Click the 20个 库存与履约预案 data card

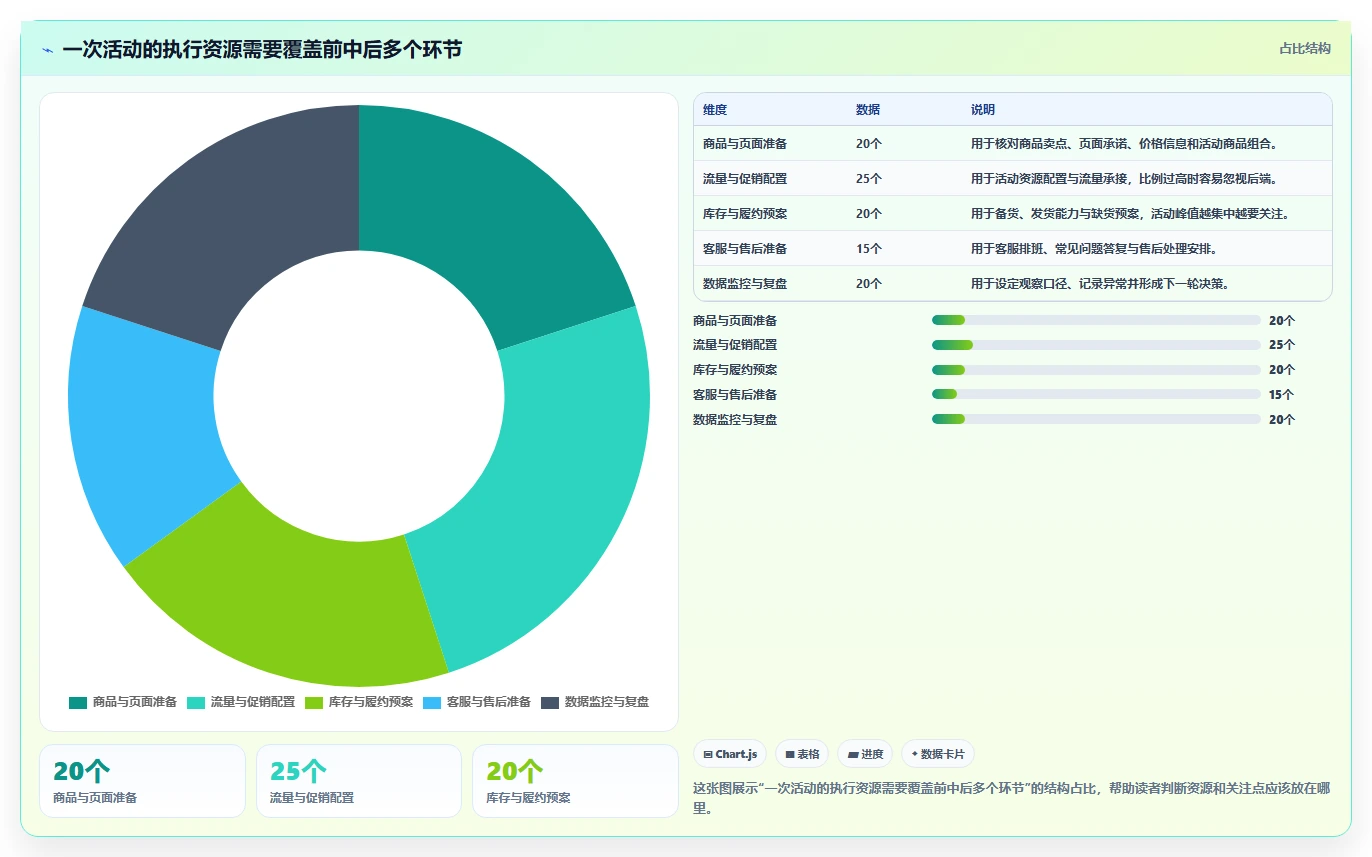(x=575, y=781)
